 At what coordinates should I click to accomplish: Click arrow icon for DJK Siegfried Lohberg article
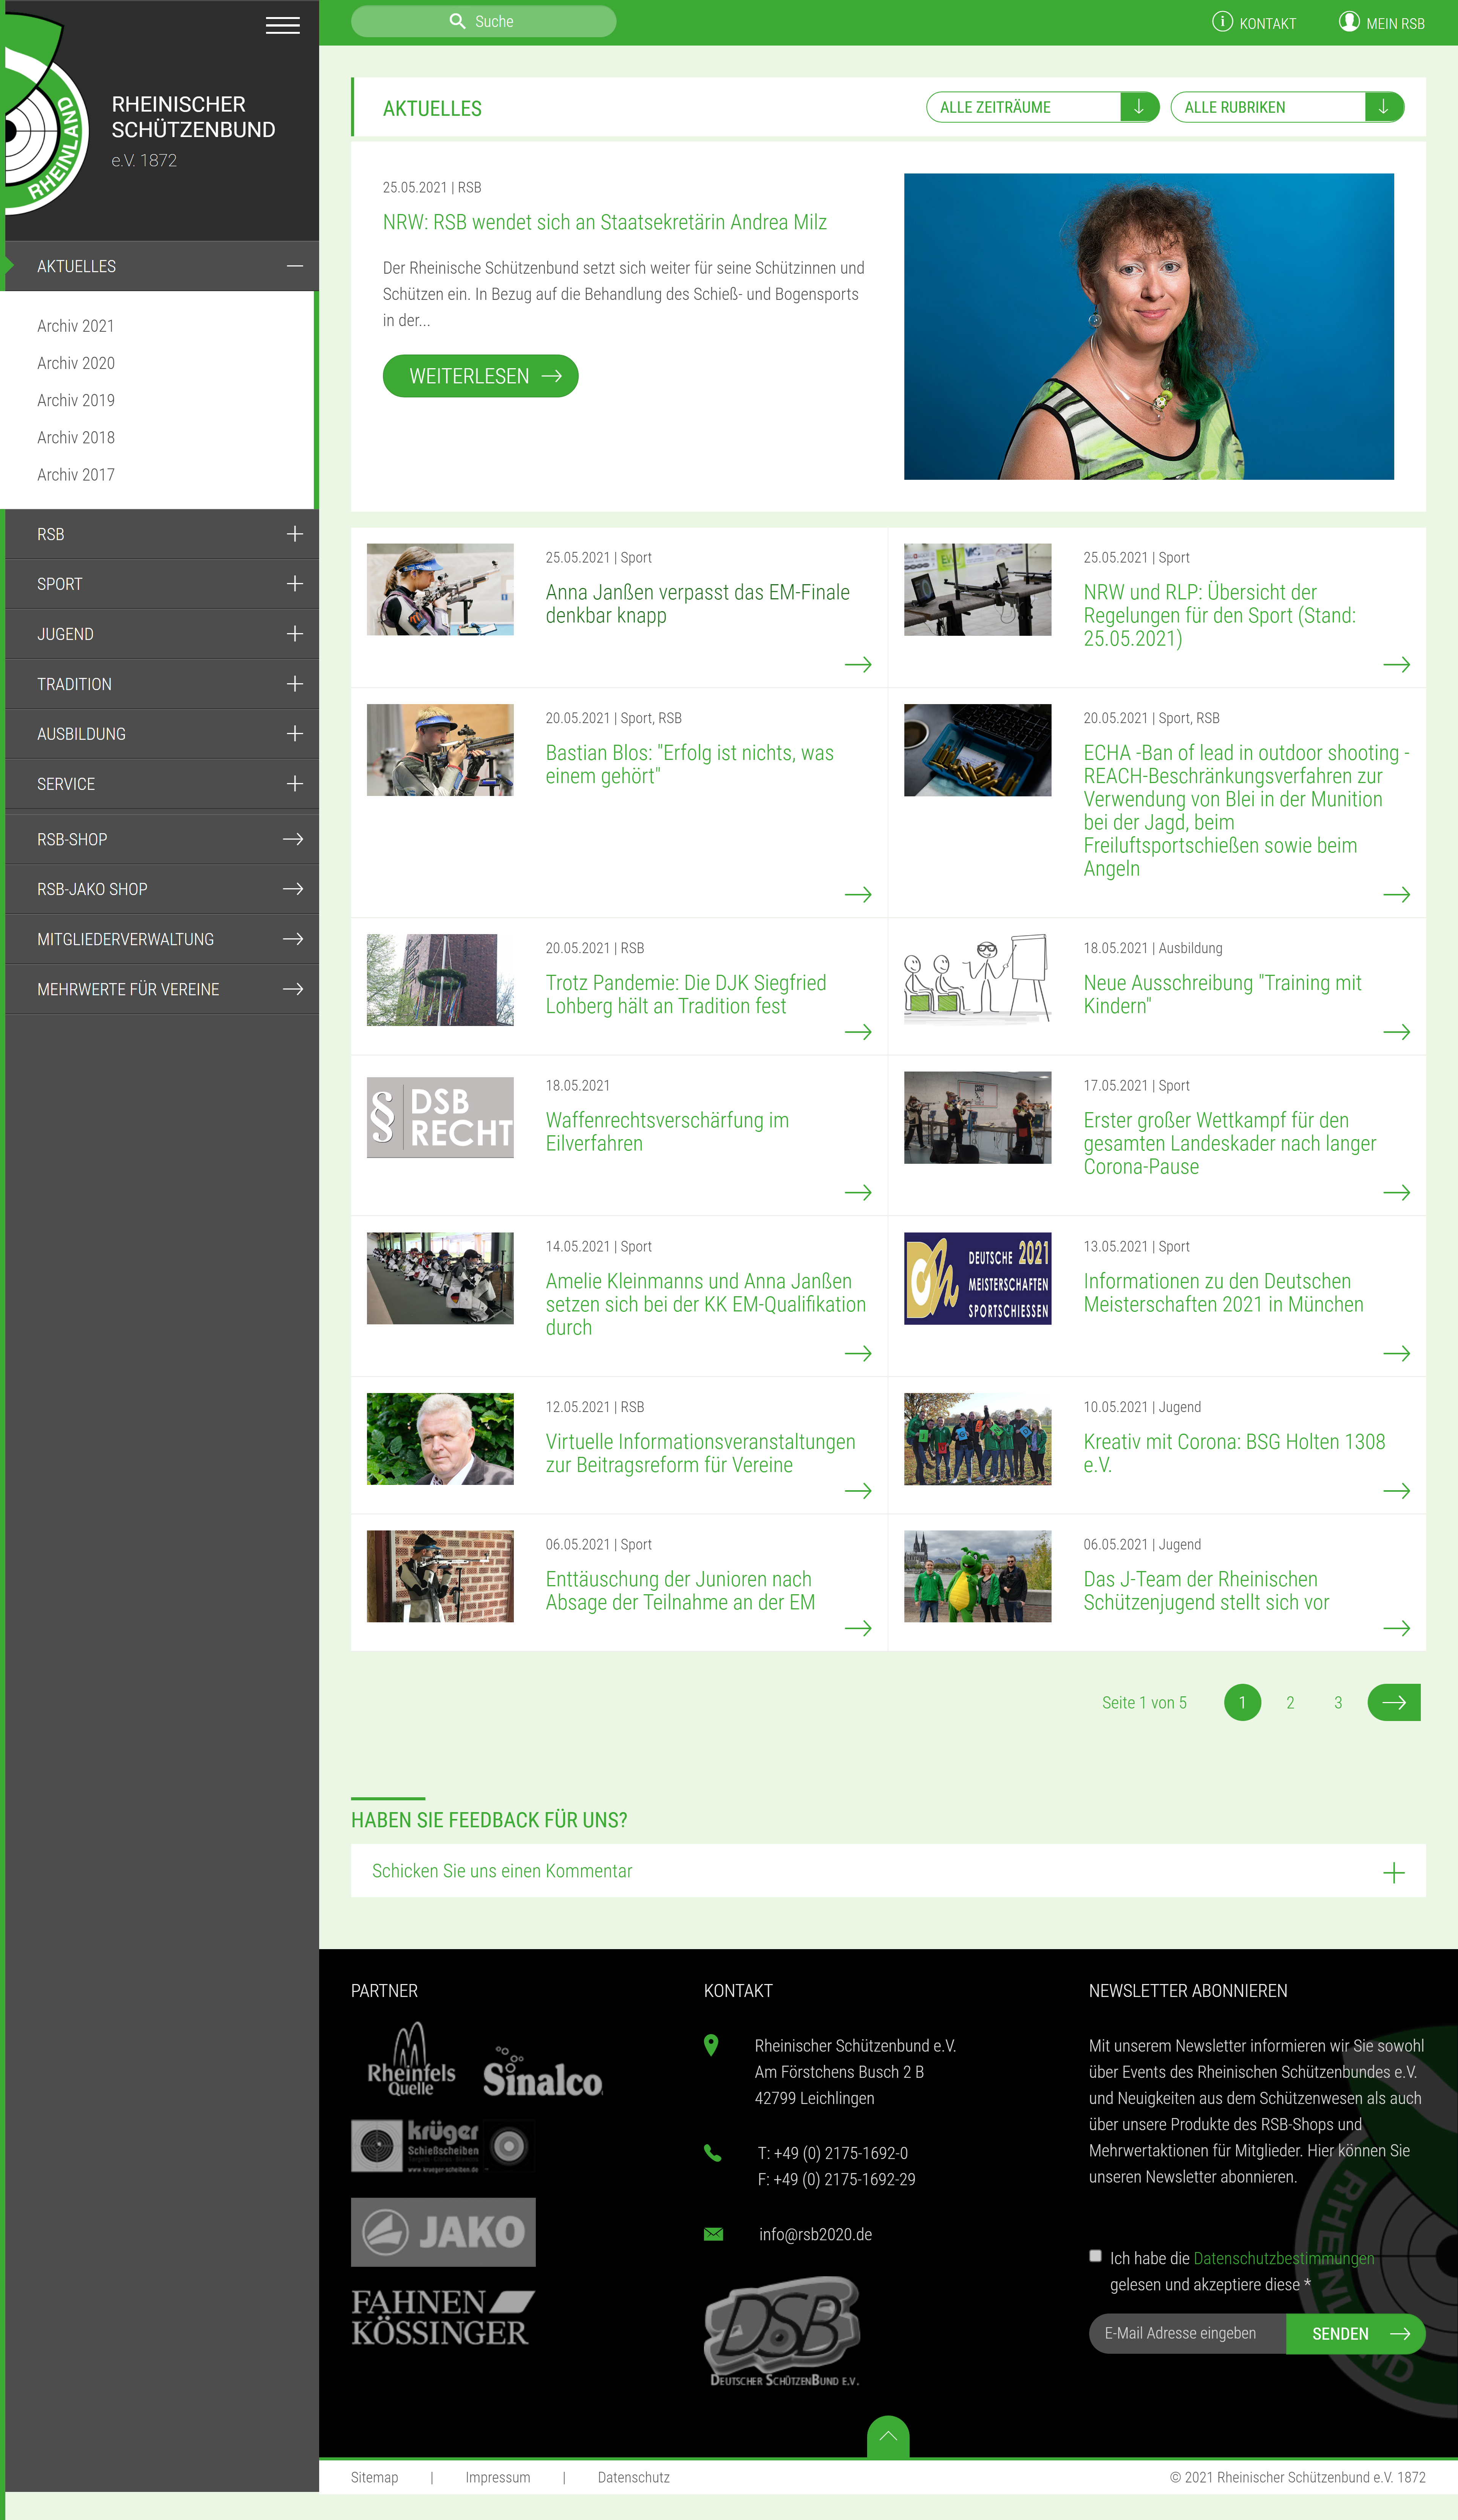[858, 1032]
